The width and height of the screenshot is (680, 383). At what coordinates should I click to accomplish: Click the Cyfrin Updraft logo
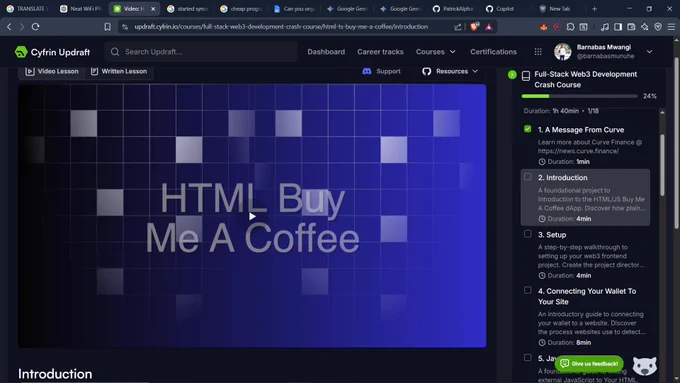(x=52, y=52)
